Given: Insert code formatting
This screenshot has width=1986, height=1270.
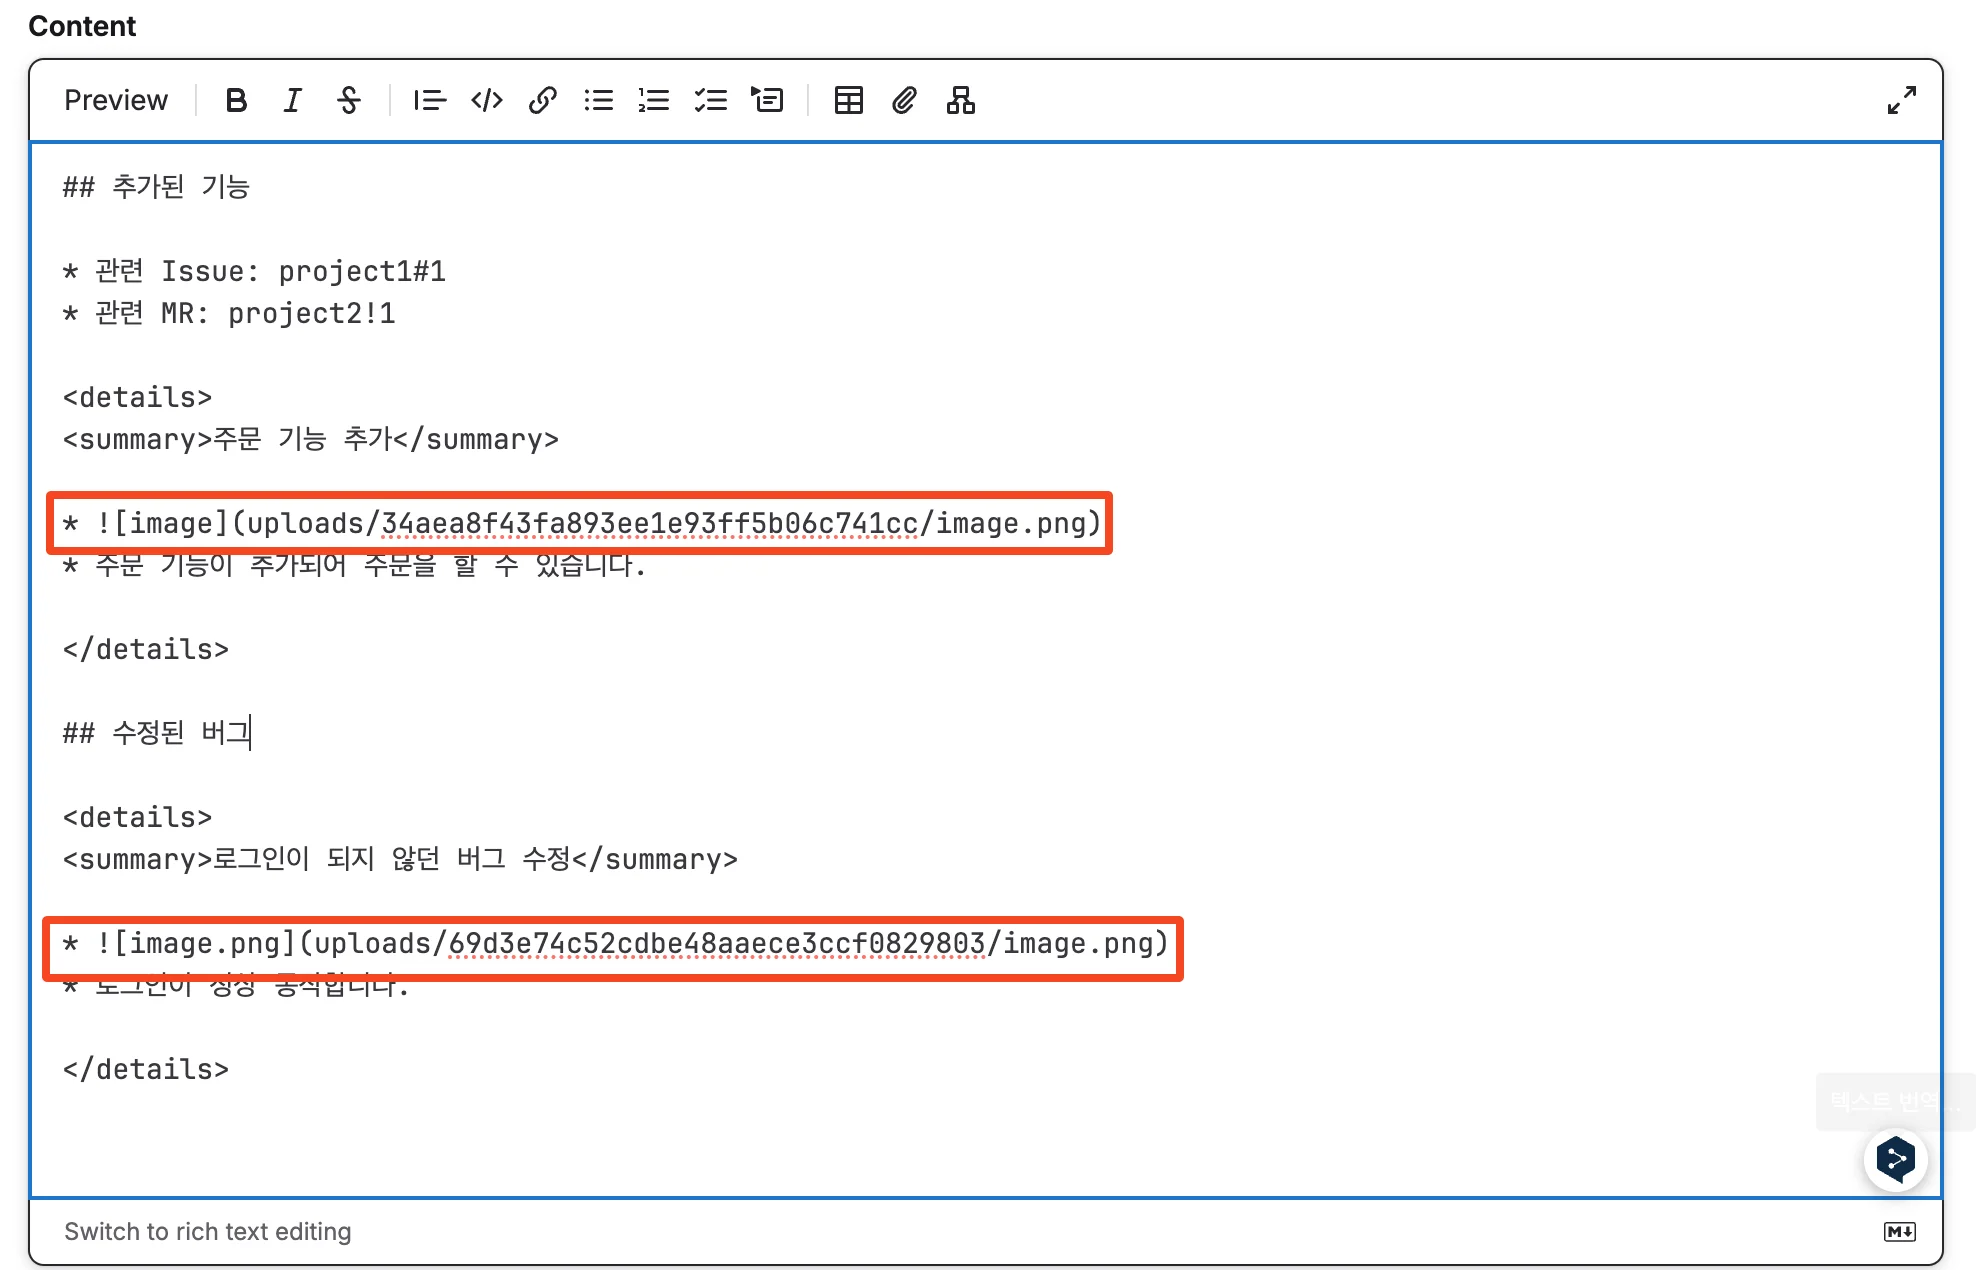Looking at the screenshot, I should click(x=487, y=100).
